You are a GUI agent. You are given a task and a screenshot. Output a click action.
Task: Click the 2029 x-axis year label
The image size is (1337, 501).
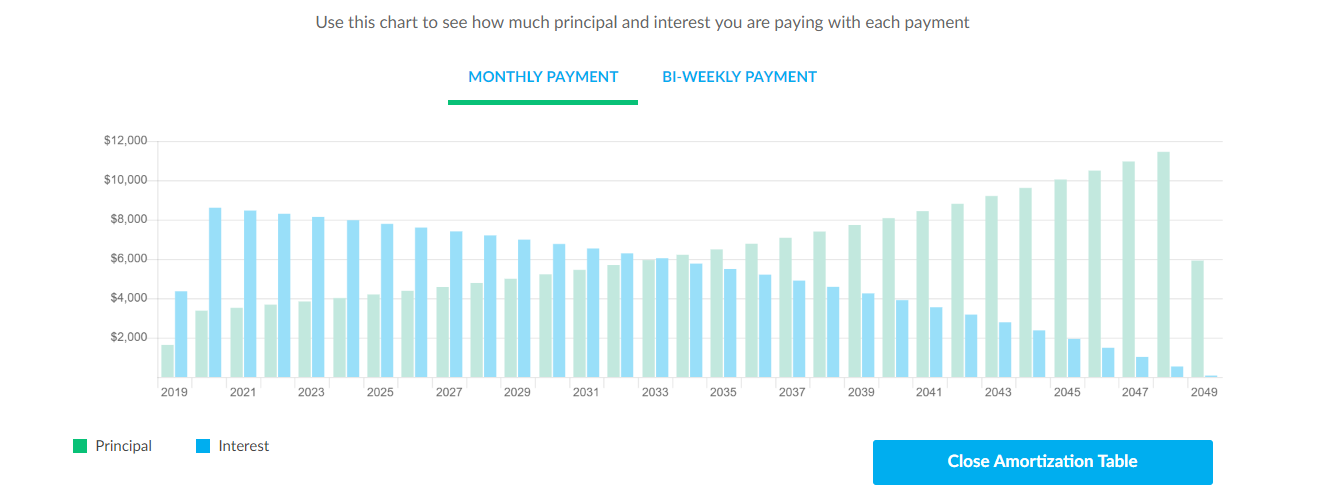(x=517, y=392)
